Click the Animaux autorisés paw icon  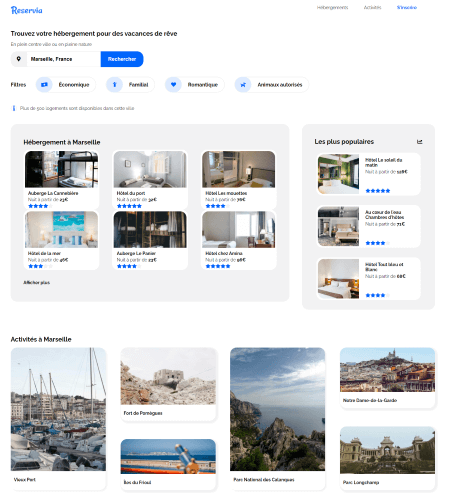(243, 85)
